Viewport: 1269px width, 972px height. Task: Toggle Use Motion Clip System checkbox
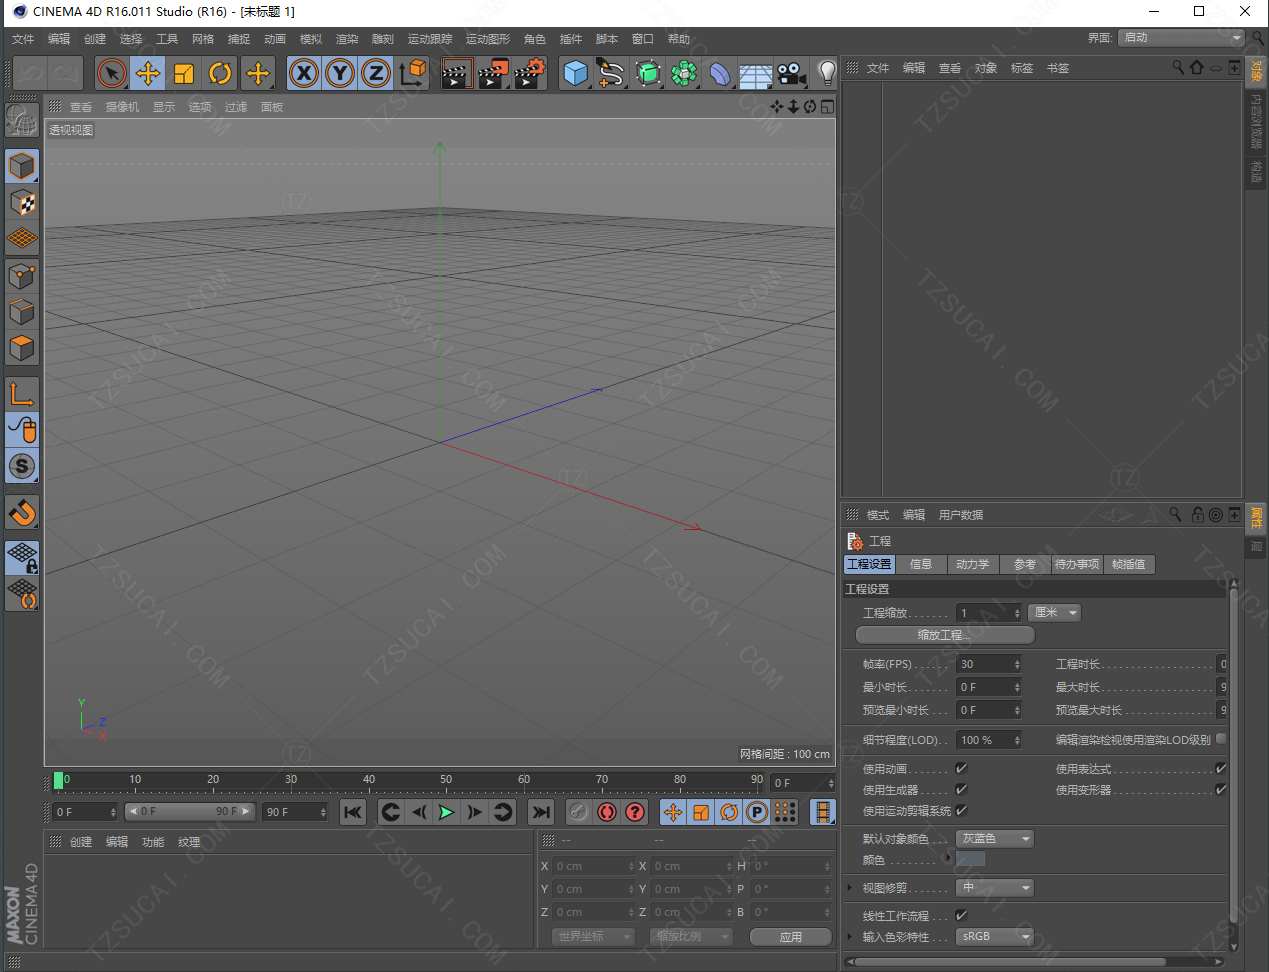pyautogui.click(x=961, y=810)
